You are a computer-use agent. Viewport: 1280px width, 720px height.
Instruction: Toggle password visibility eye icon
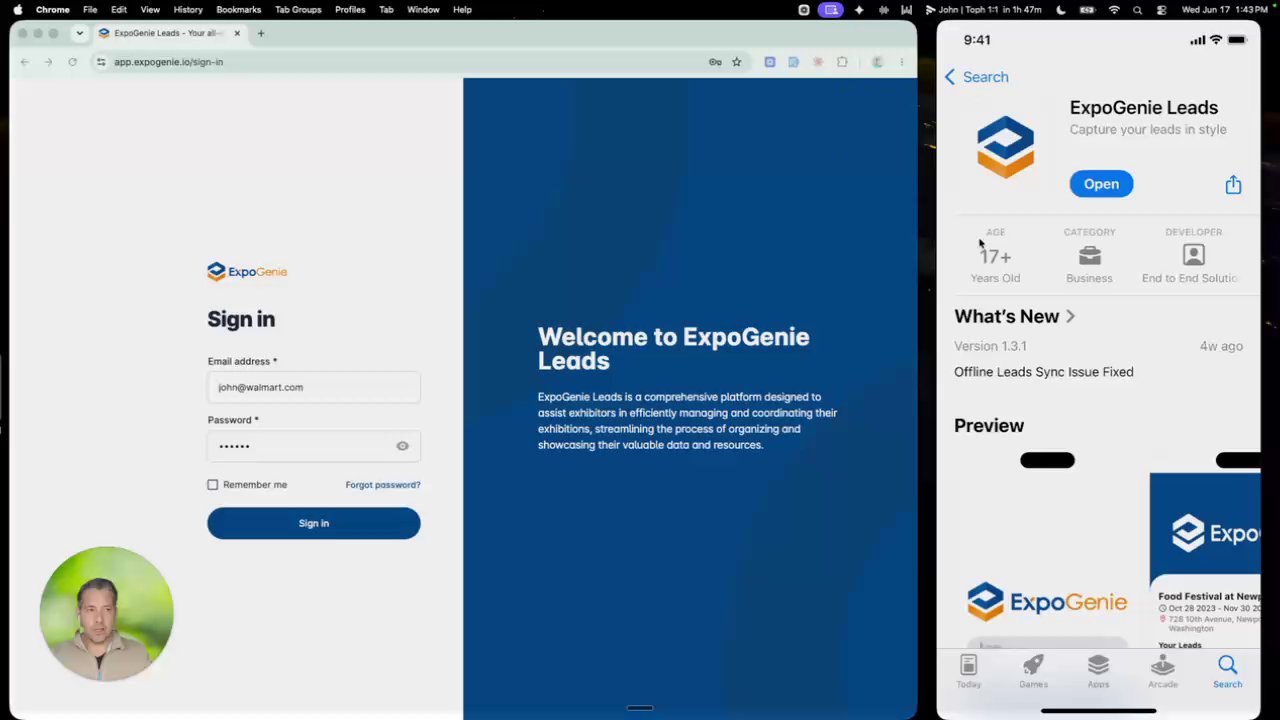402,446
